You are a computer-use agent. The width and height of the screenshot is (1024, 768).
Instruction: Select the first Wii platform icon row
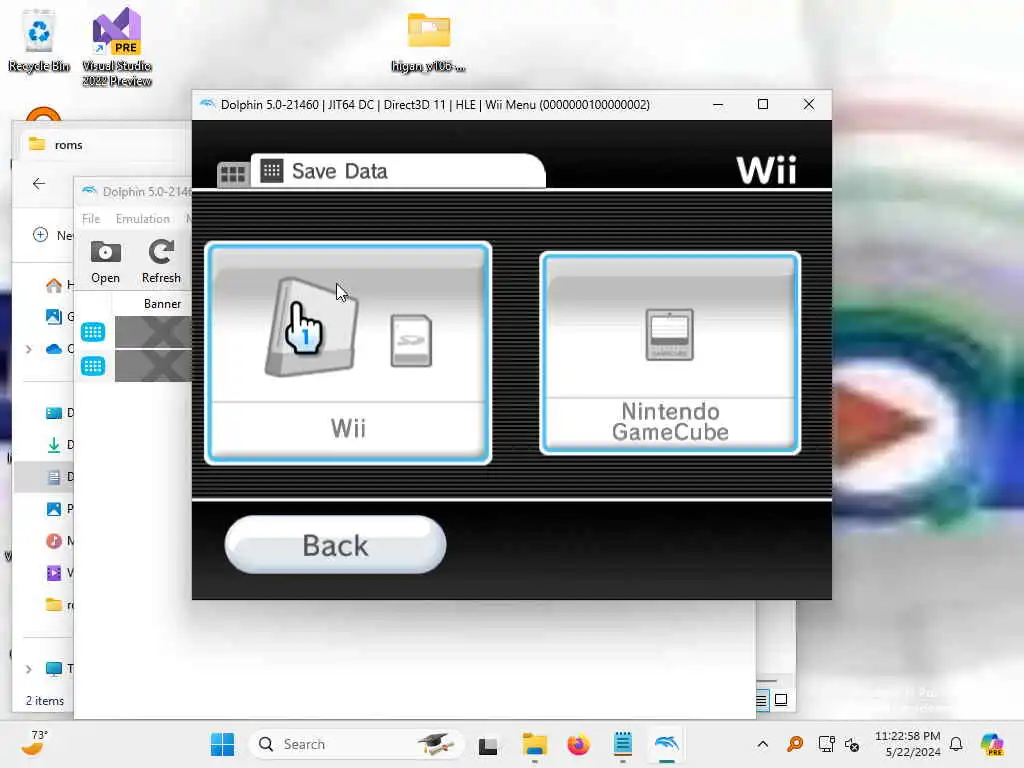(93, 332)
